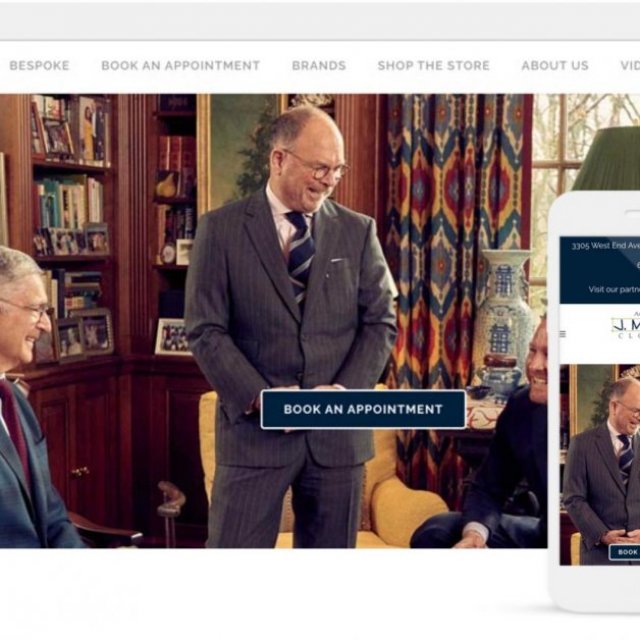The height and width of the screenshot is (640, 640).
Task: Open the BRANDS navigation link
Action: (319, 65)
